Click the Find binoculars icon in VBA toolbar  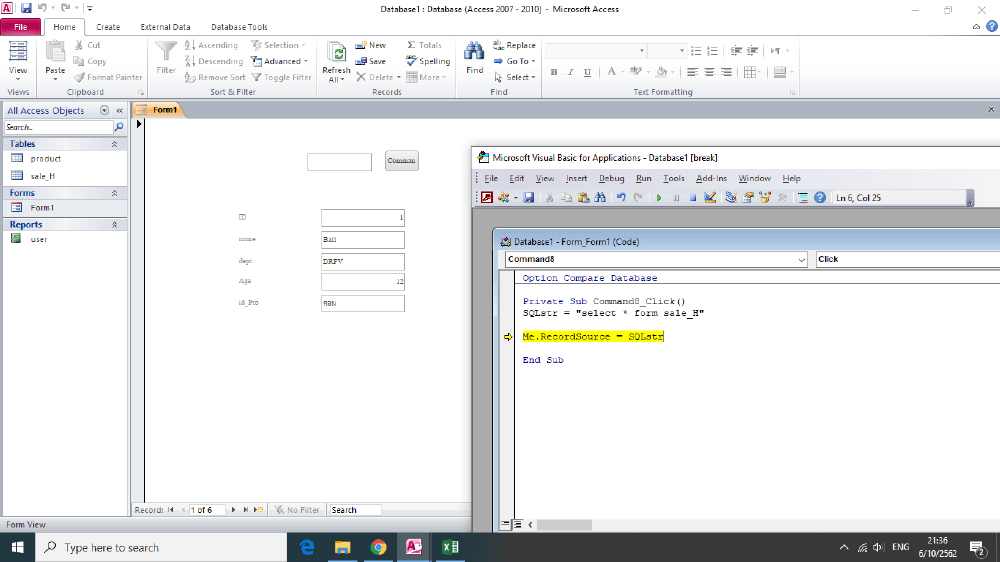pos(600,198)
